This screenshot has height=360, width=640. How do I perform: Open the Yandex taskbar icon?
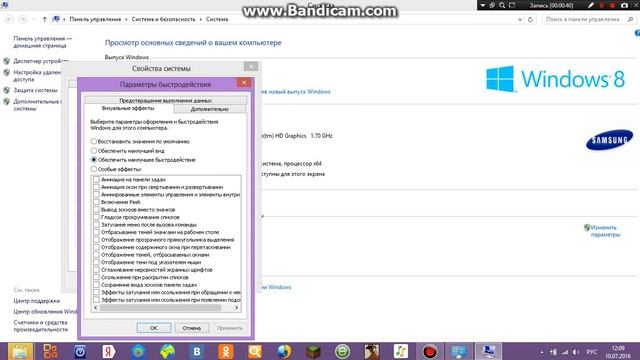click(x=109, y=351)
